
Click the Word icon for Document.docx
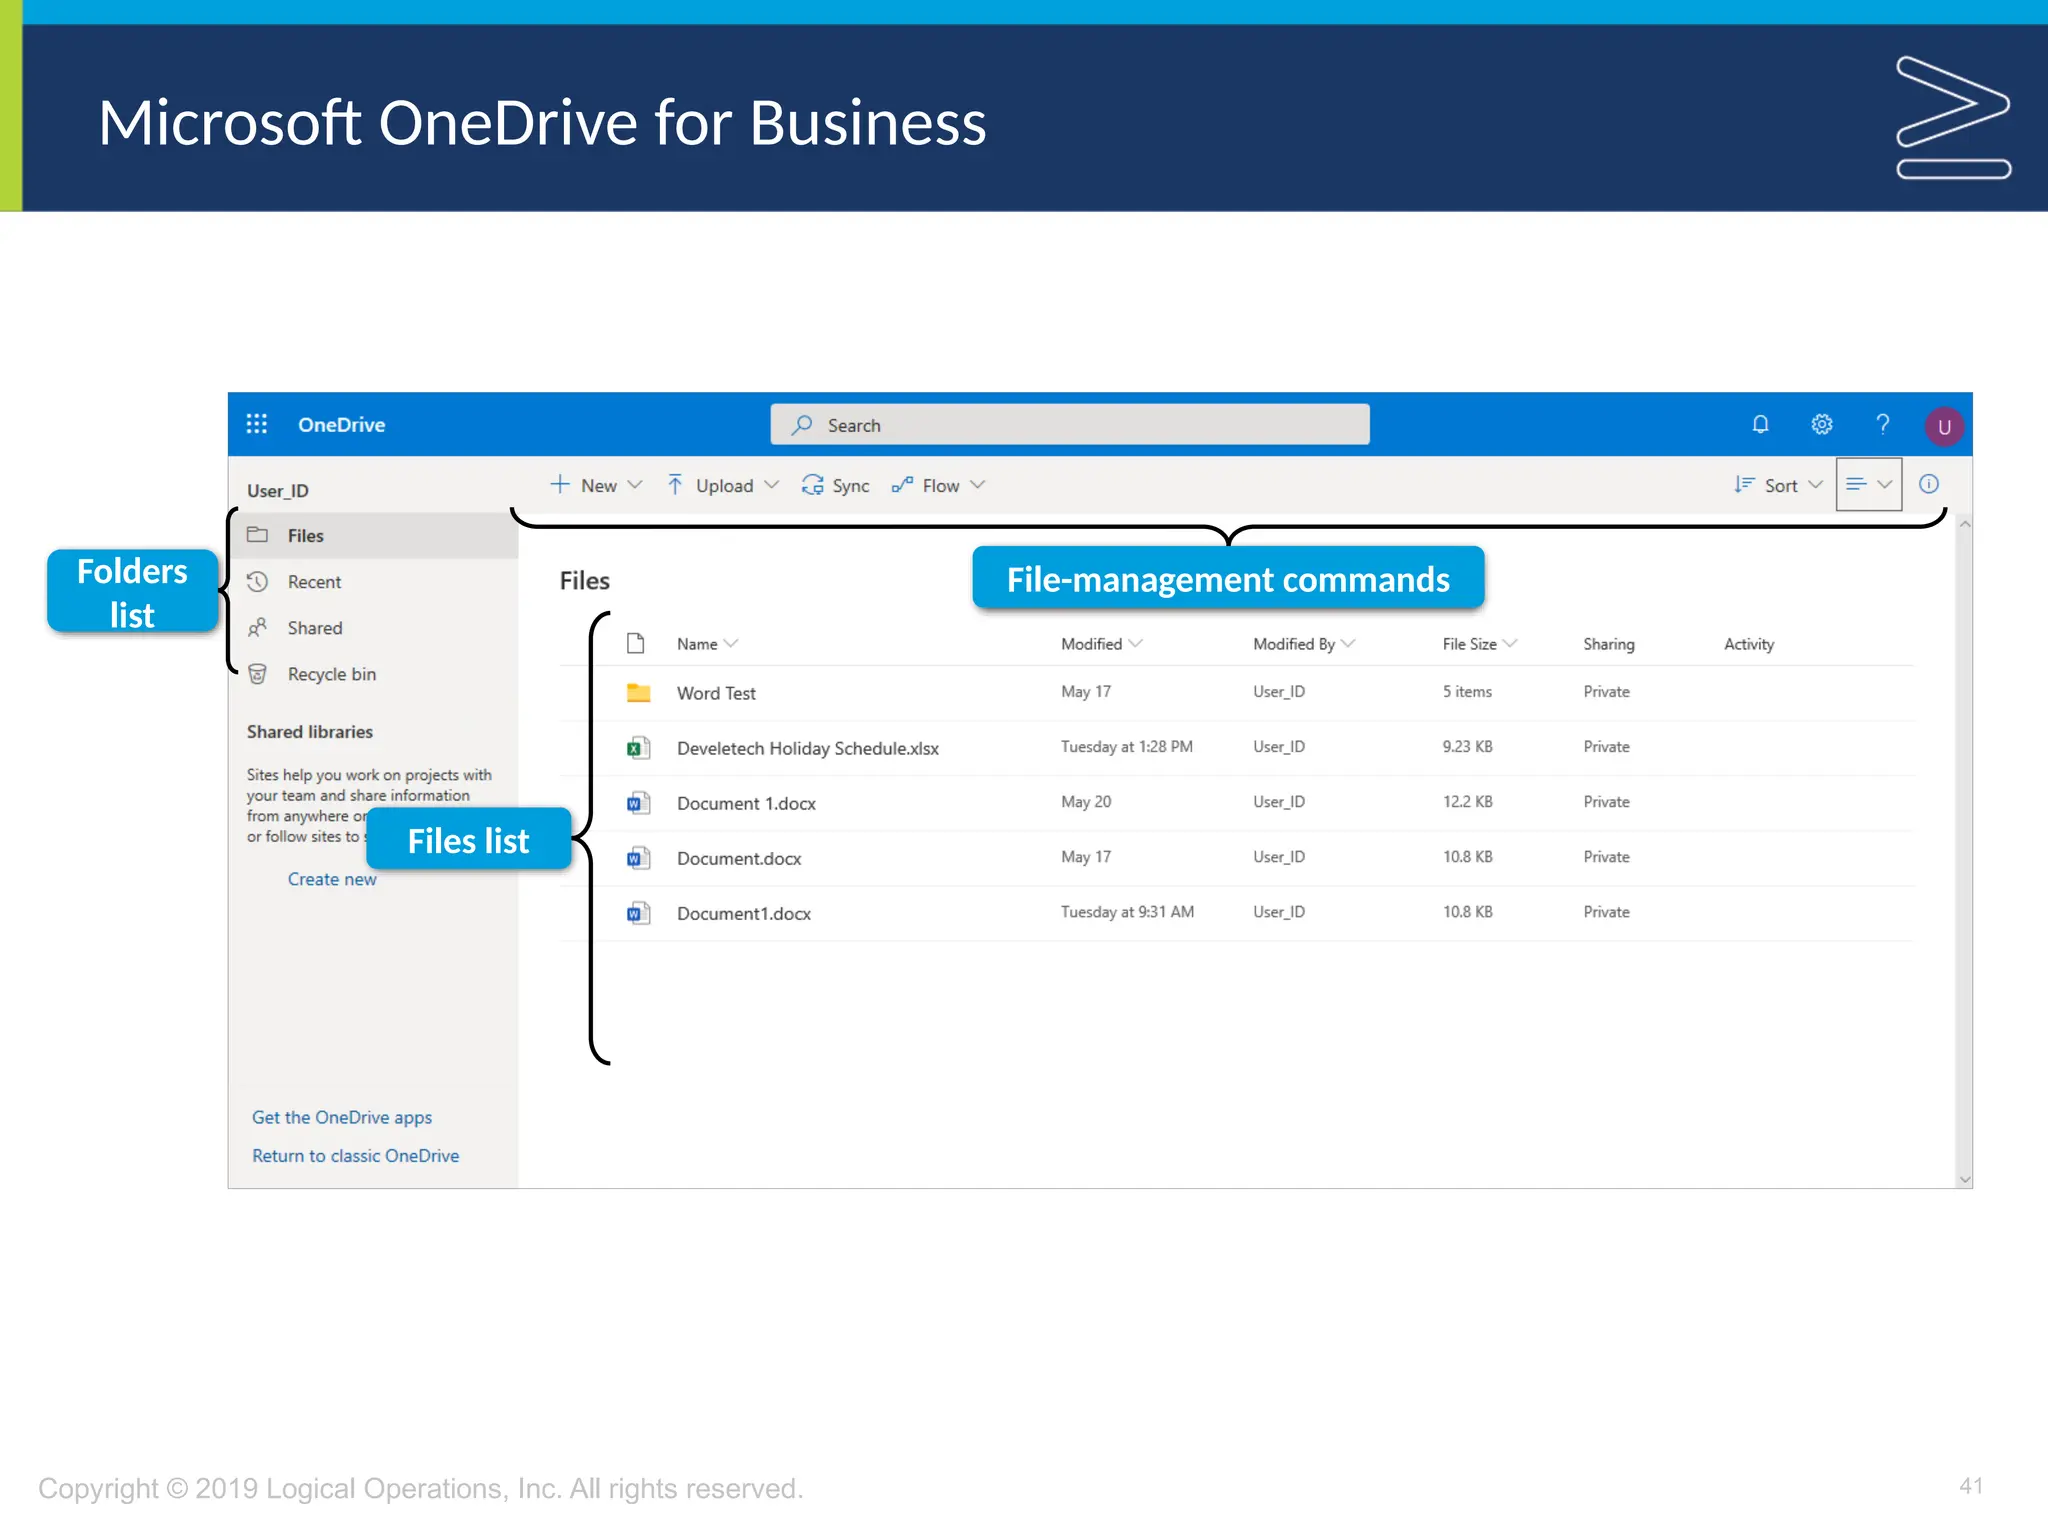pos(638,857)
